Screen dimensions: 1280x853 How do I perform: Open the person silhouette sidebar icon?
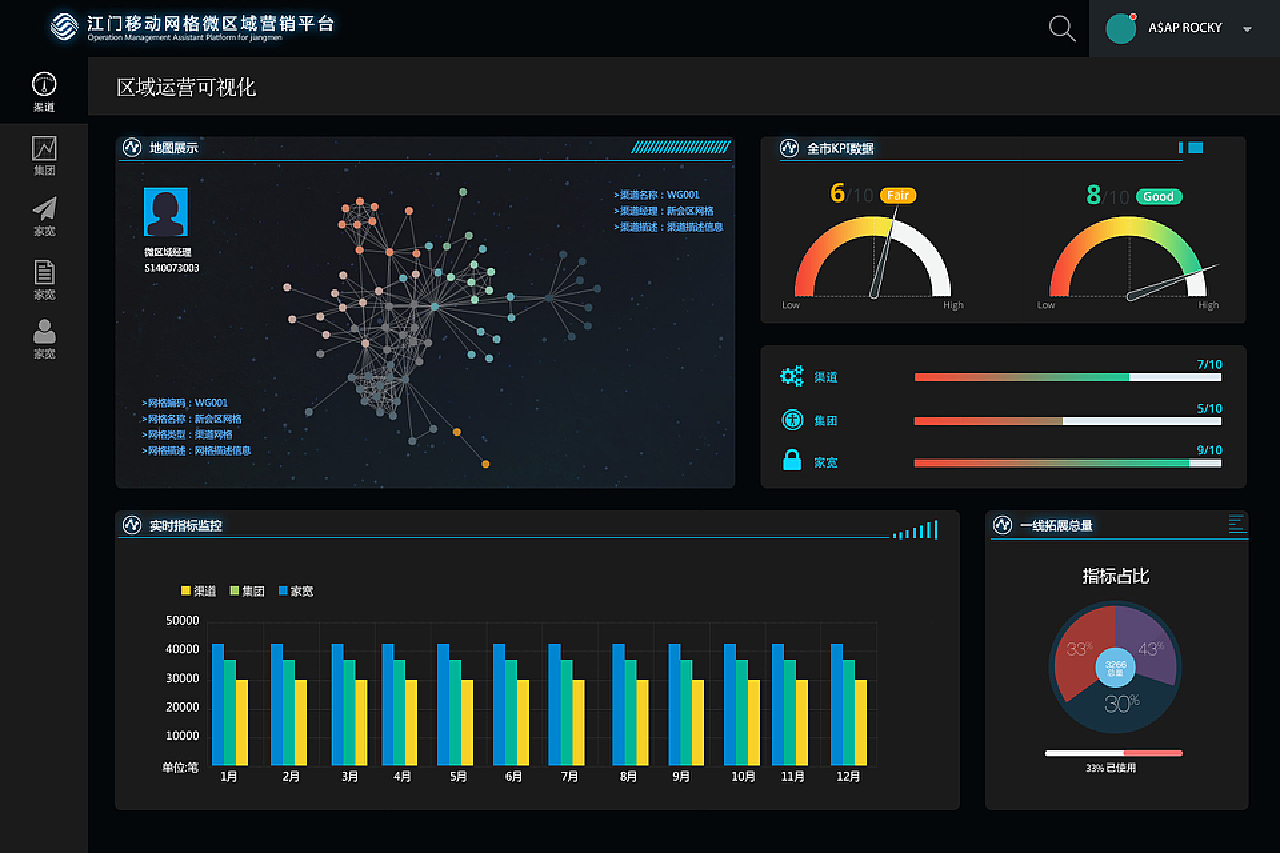coord(44,331)
